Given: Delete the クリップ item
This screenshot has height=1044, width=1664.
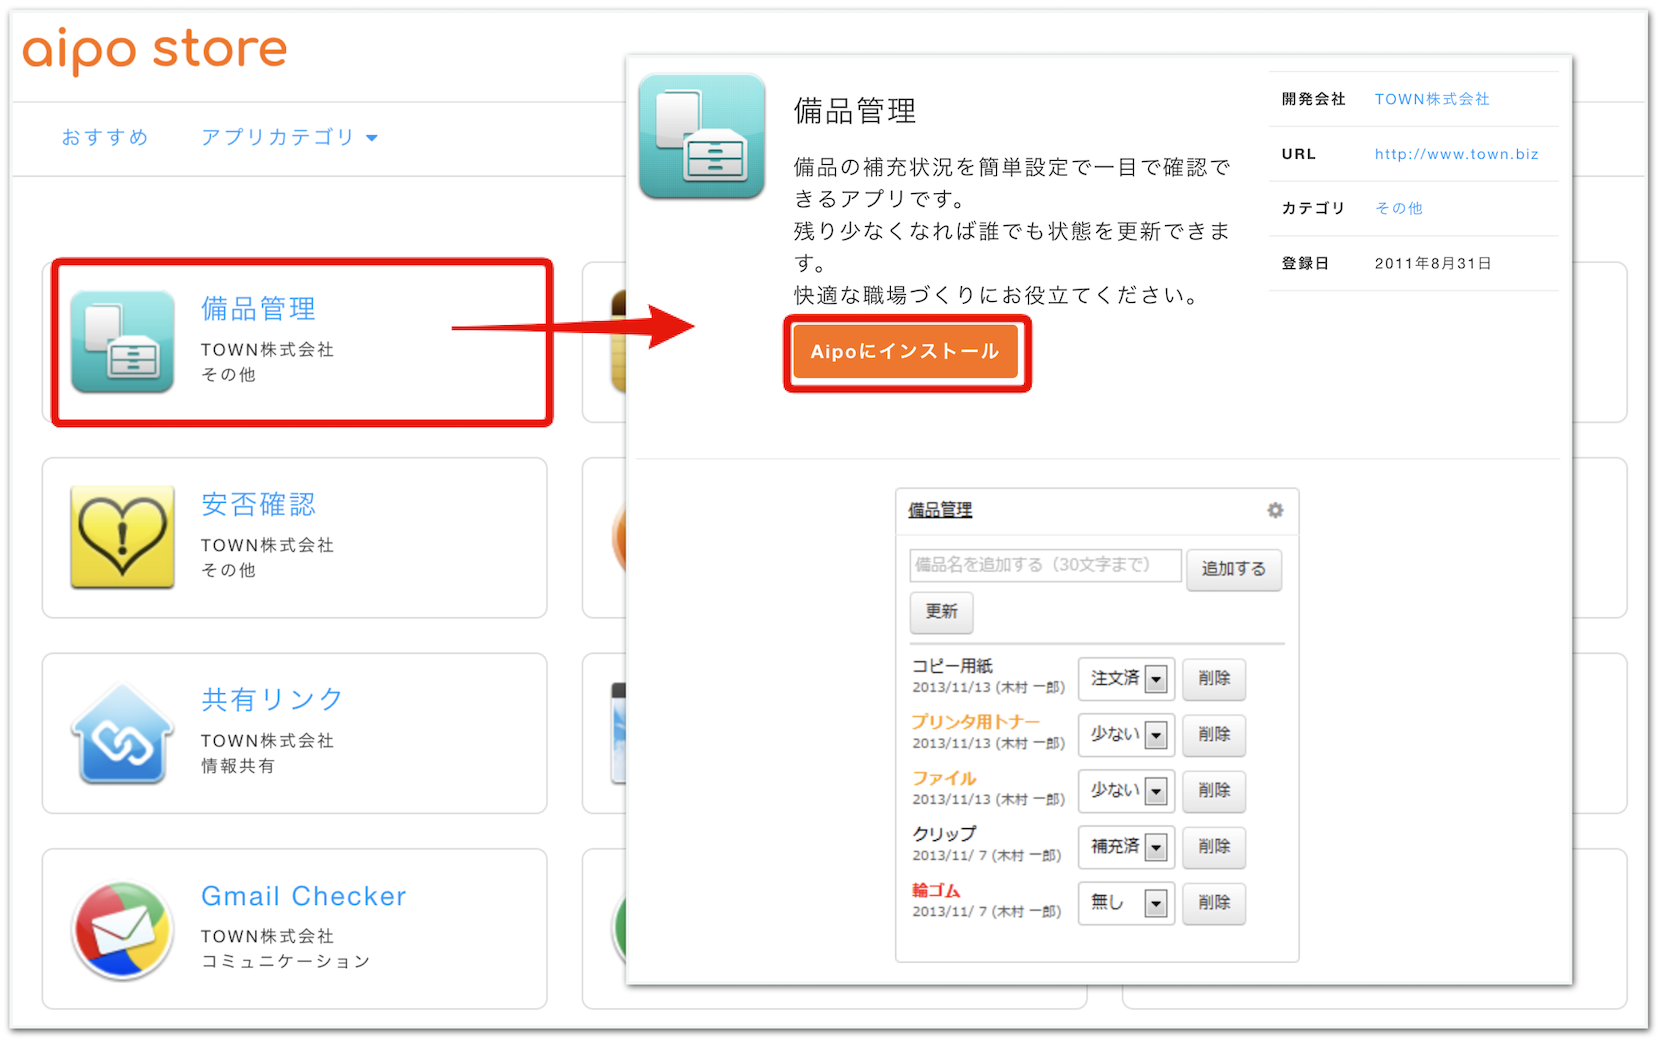Looking at the screenshot, I should pyautogui.click(x=1214, y=847).
